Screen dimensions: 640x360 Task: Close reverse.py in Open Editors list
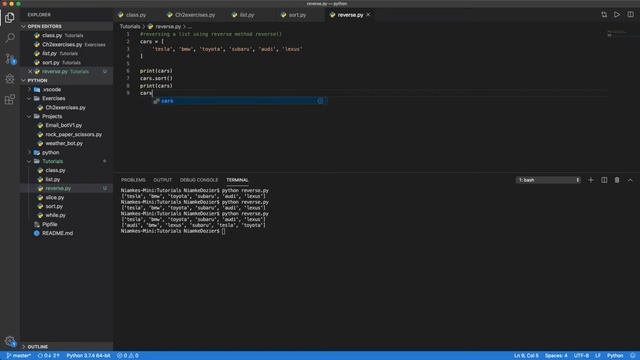30,71
